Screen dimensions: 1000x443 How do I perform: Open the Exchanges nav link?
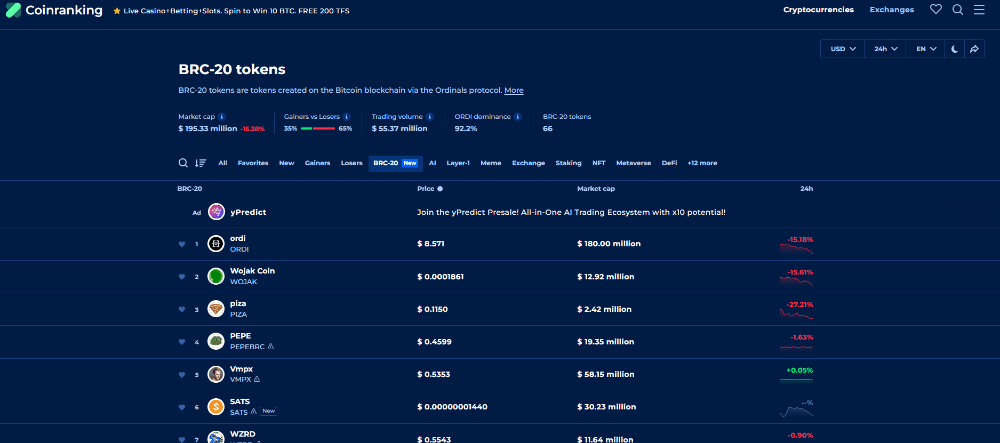pos(892,10)
